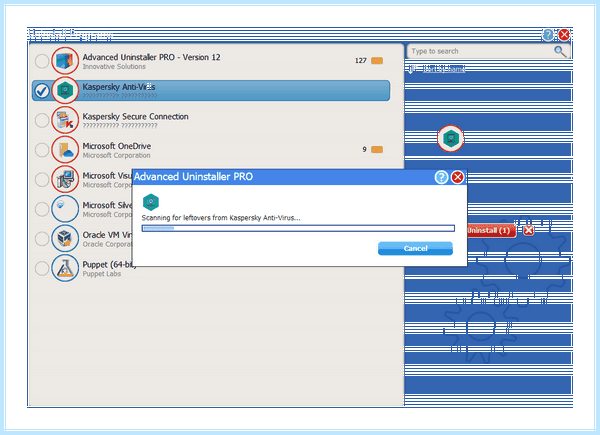Open help from the main window title bar
This screenshot has width=600, height=435.
(548, 35)
